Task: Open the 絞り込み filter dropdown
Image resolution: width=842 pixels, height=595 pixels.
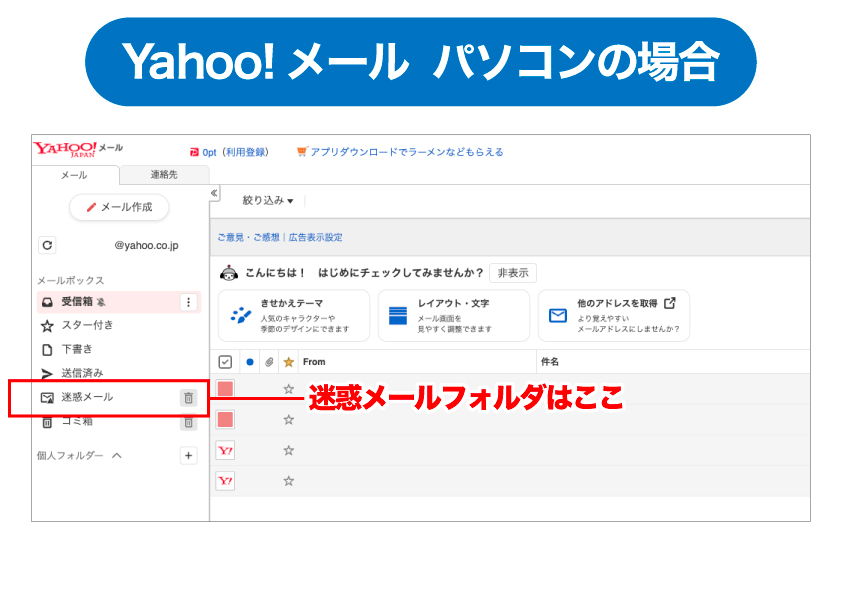Action: [x=268, y=201]
